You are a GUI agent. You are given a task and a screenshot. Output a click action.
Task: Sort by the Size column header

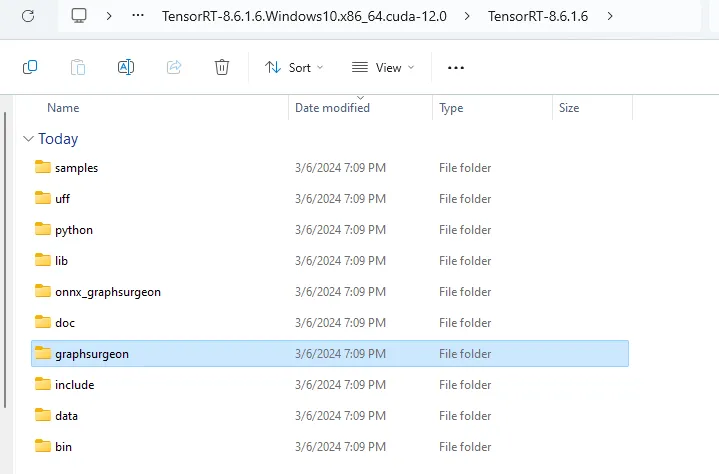point(569,108)
